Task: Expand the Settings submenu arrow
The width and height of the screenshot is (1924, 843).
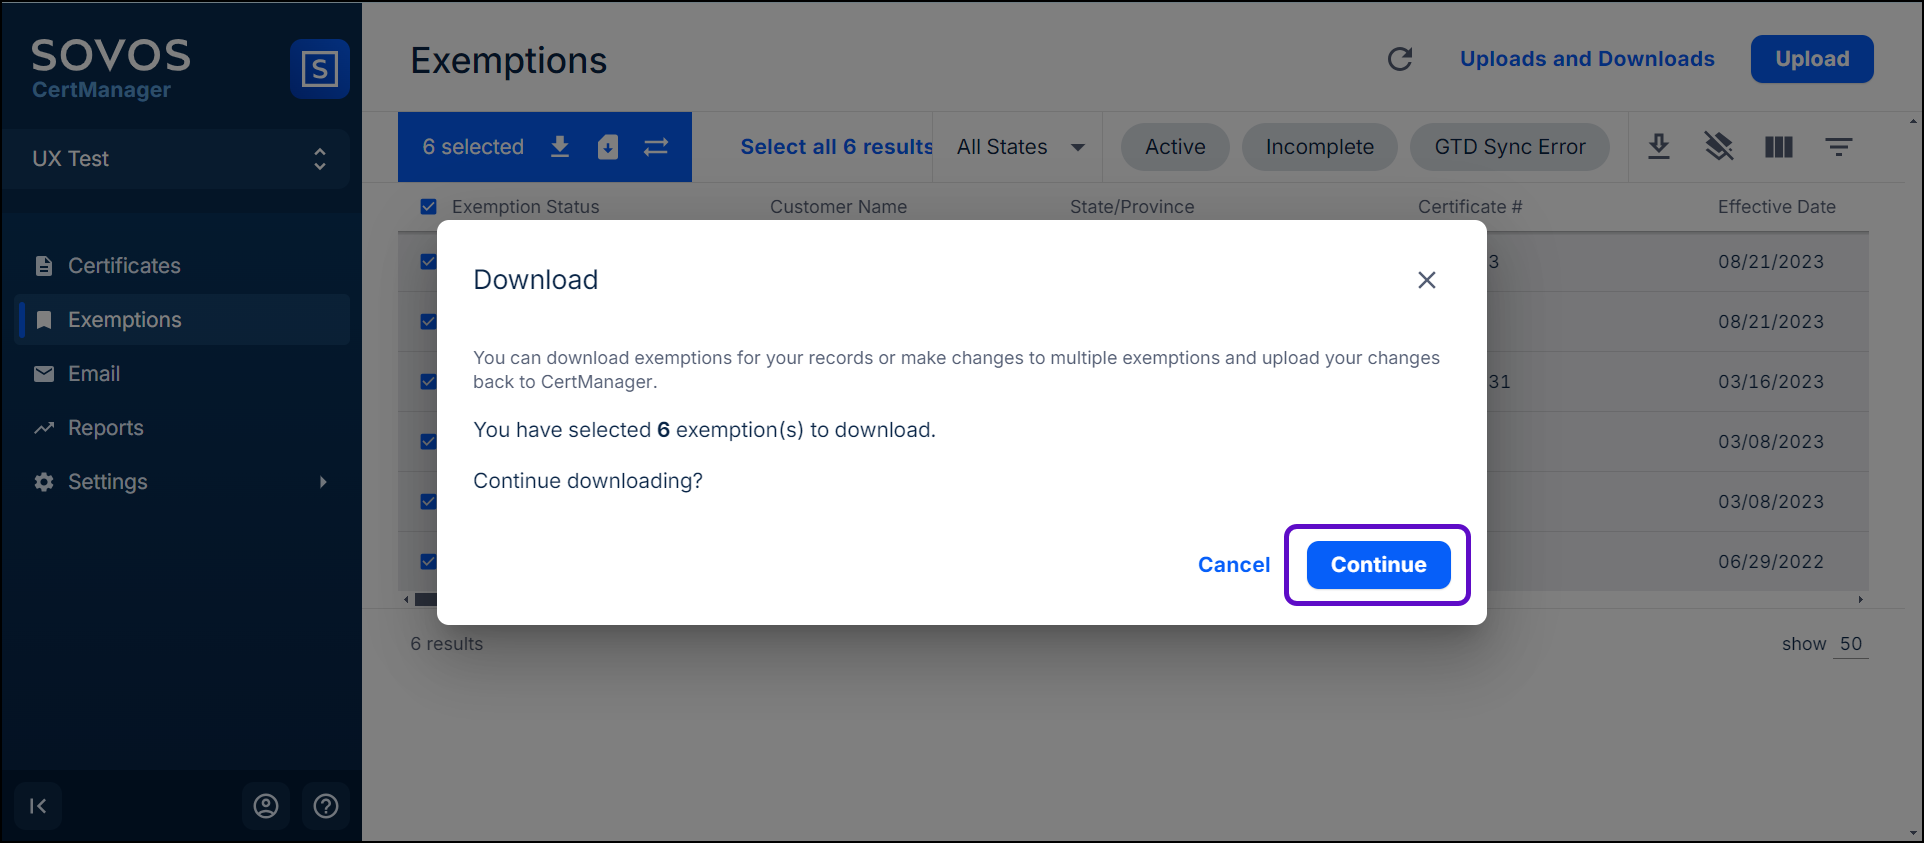Action: (x=323, y=482)
